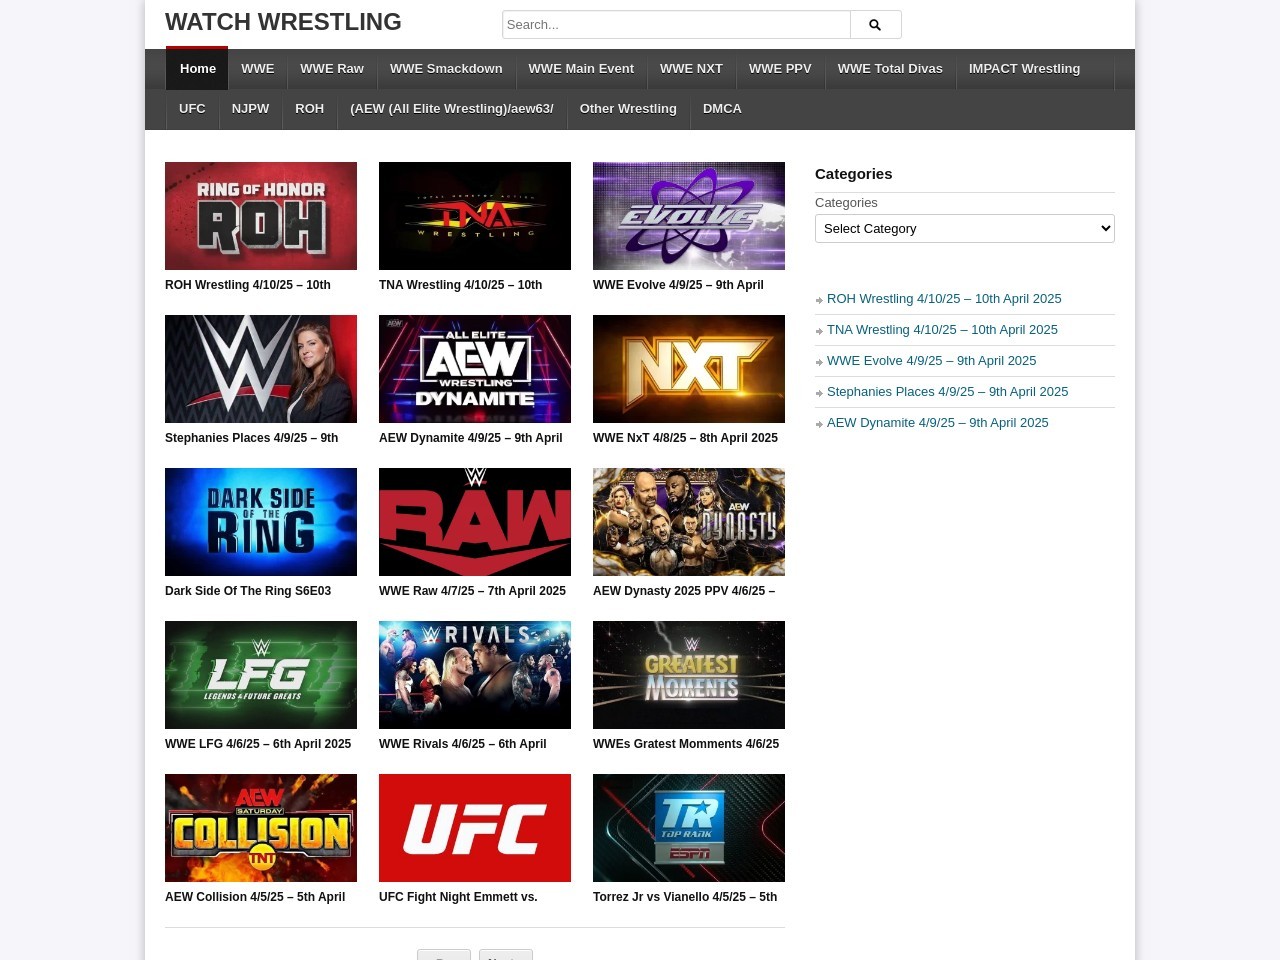1280x960 pixels.
Task: Click the WATCH WRESTLING site title
Action: tap(283, 22)
